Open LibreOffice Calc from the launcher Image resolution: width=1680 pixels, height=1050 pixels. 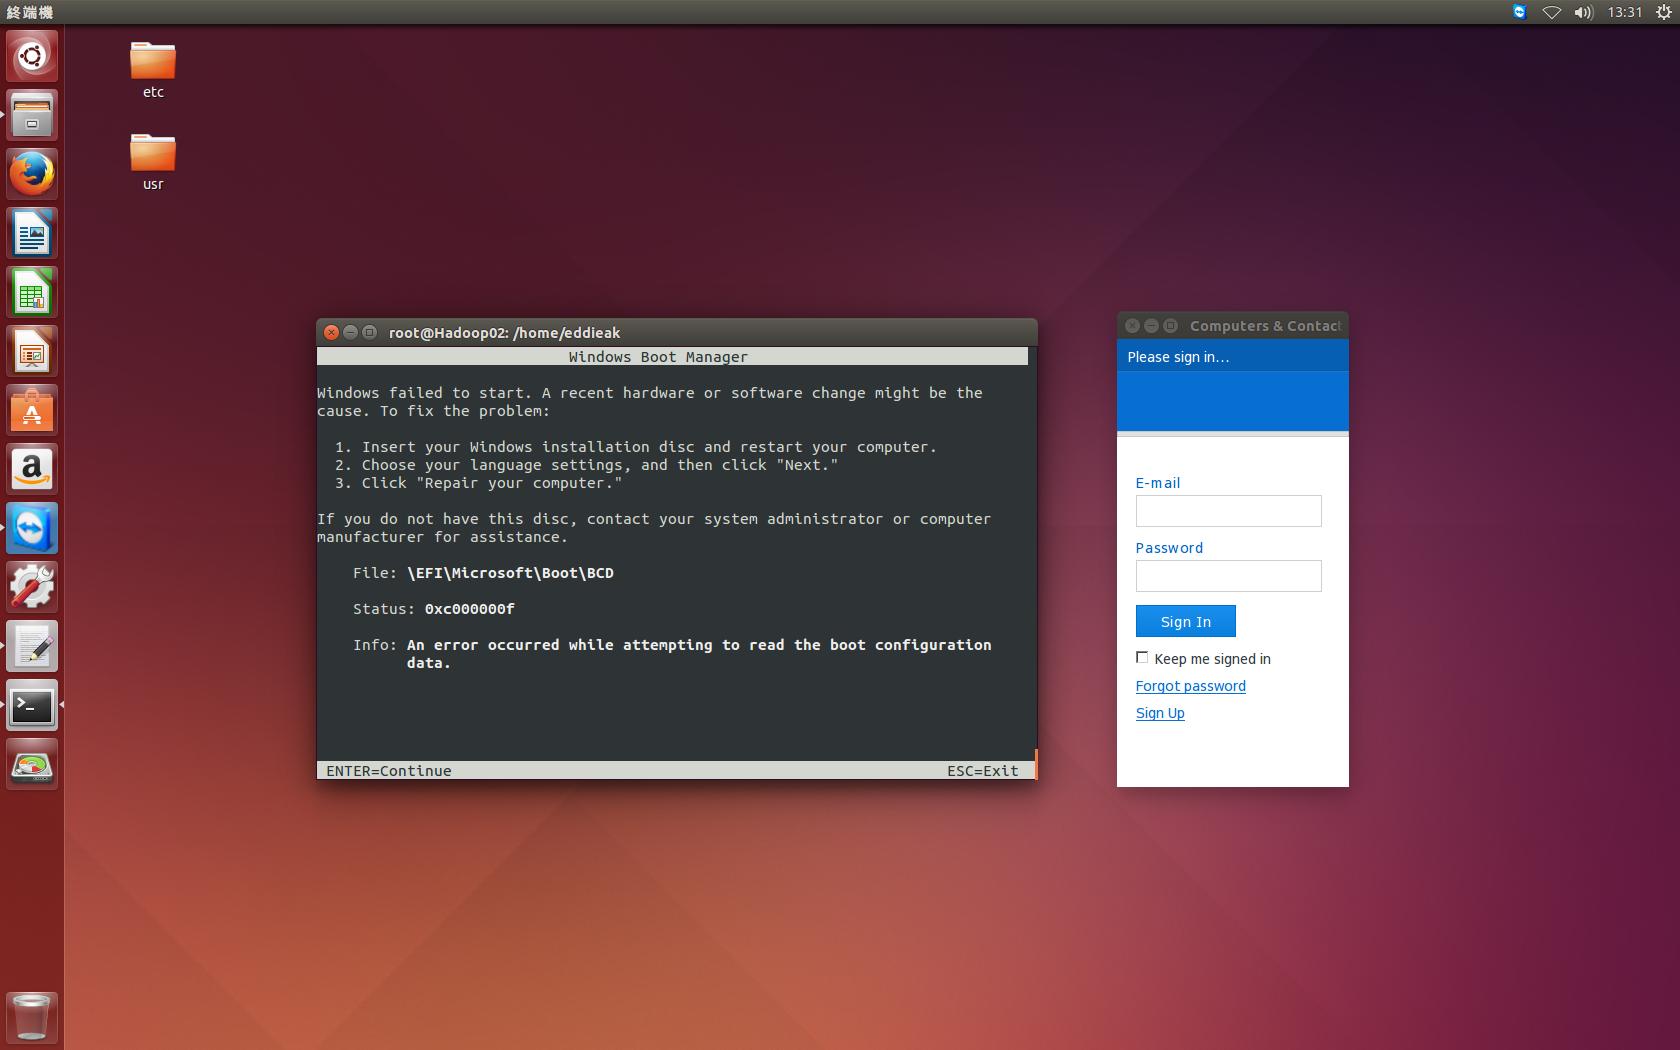(32, 292)
